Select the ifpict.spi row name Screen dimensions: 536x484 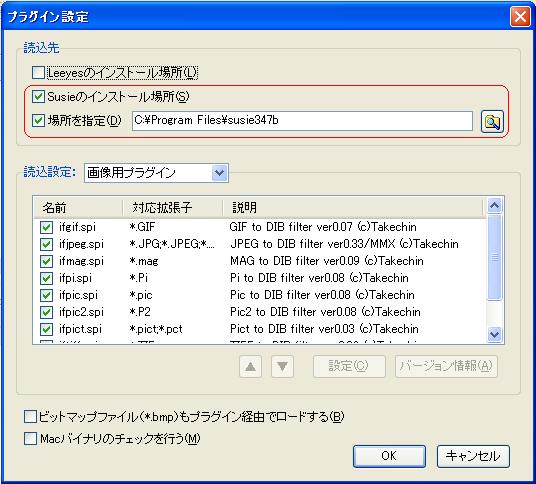tap(80, 329)
